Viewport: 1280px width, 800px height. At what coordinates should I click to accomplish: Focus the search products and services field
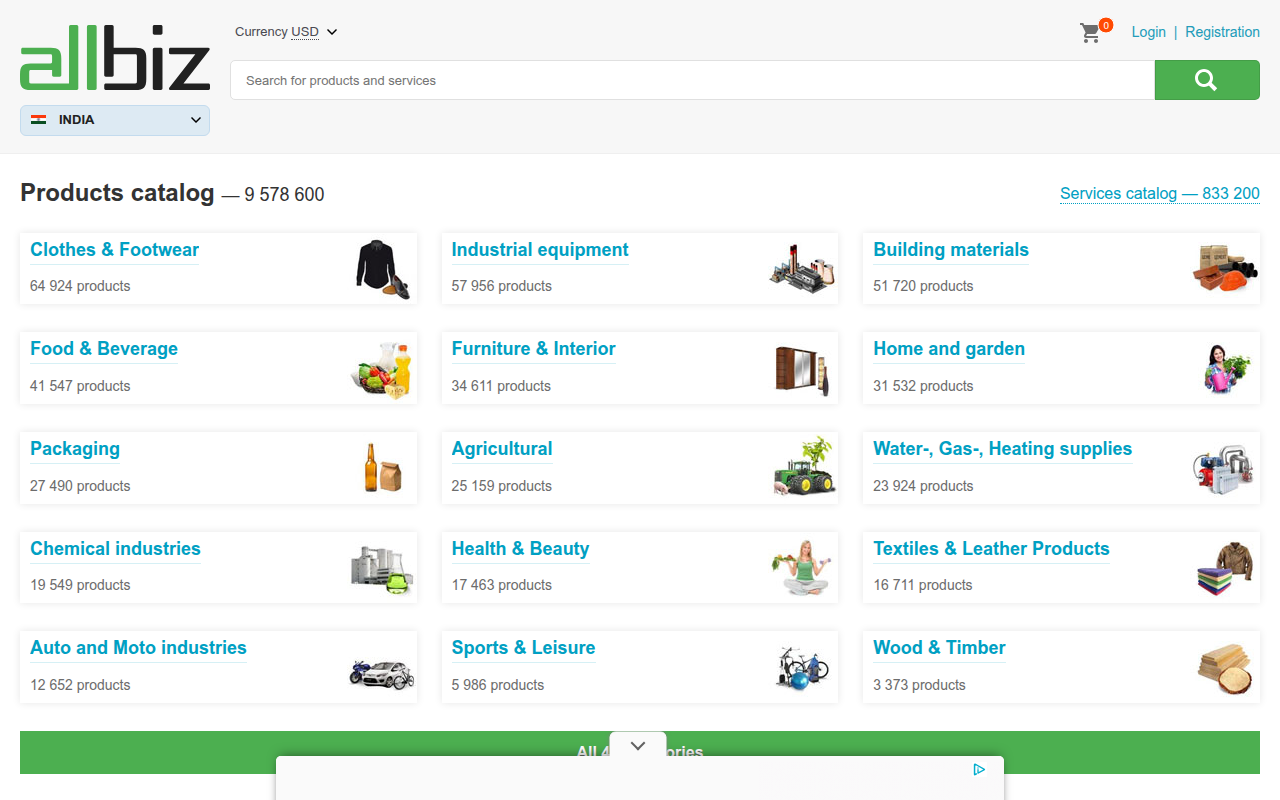[x=692, y=80]
